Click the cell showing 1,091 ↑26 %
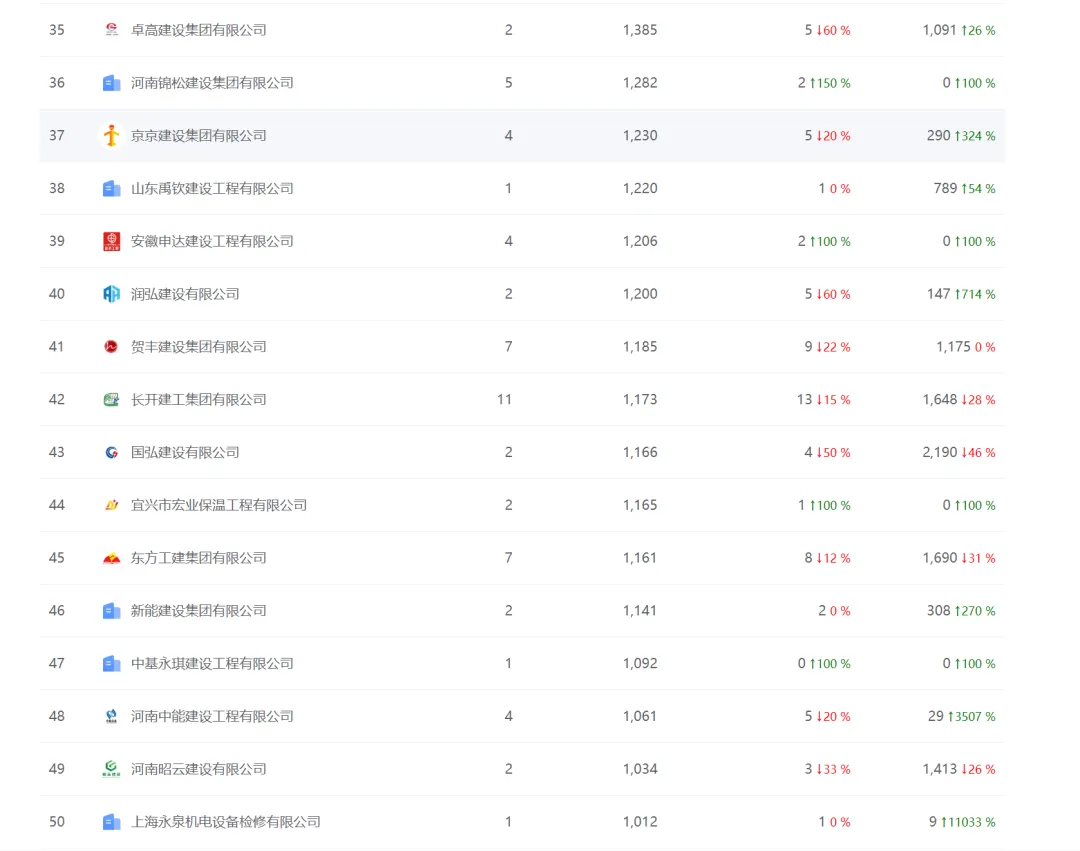 pyautogui.click(x=959, y=30)
